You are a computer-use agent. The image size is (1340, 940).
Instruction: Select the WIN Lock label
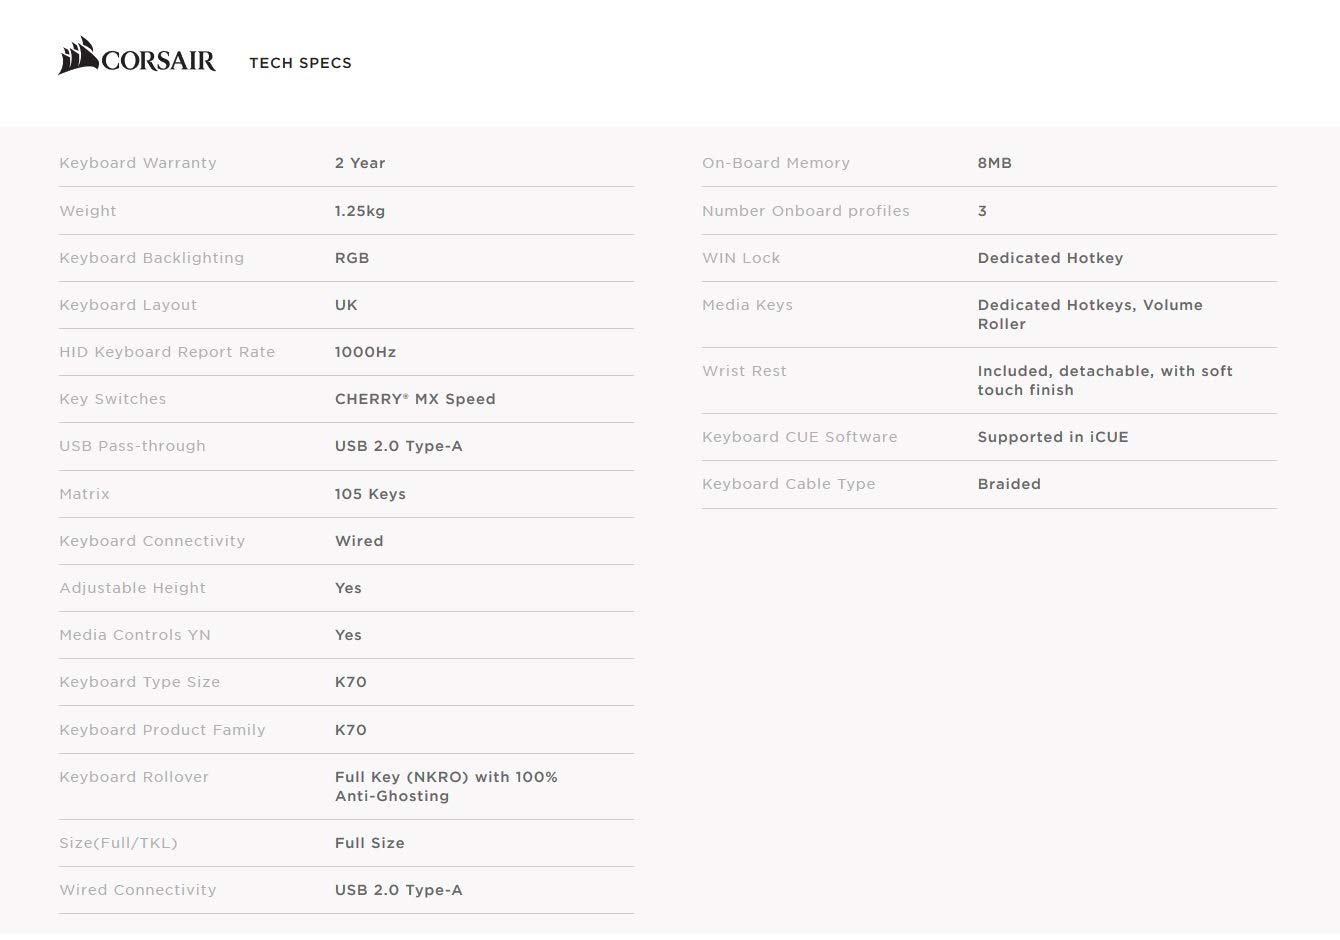[741, 258]
